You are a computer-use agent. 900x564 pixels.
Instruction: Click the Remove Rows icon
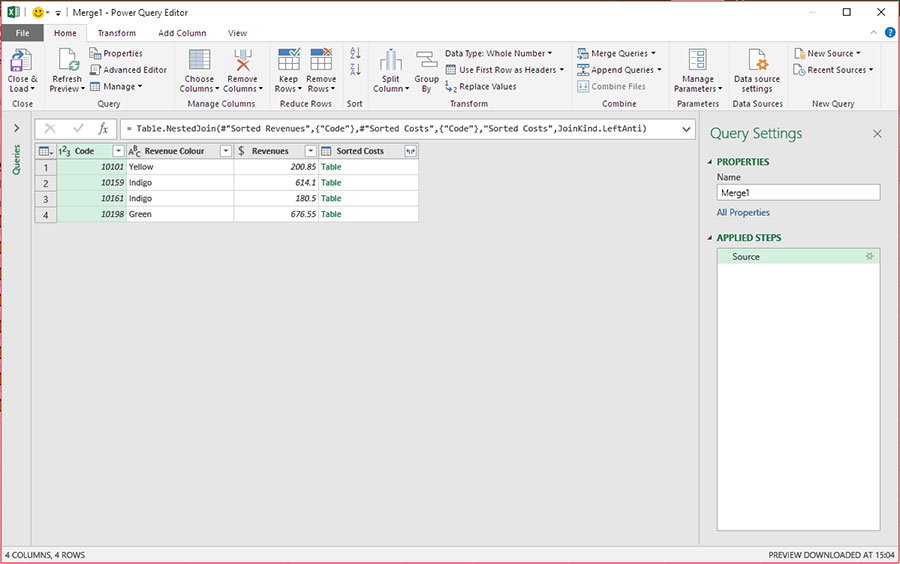point(321,60)
